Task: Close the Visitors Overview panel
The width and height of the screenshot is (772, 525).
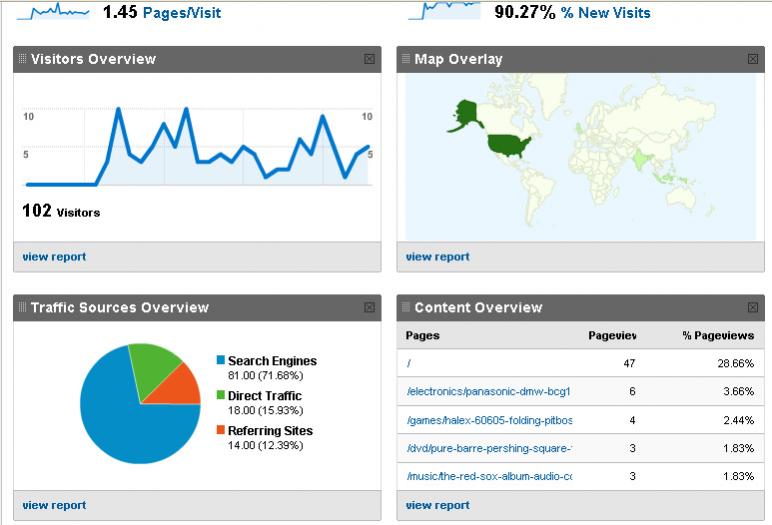Action: click(369, 59)
